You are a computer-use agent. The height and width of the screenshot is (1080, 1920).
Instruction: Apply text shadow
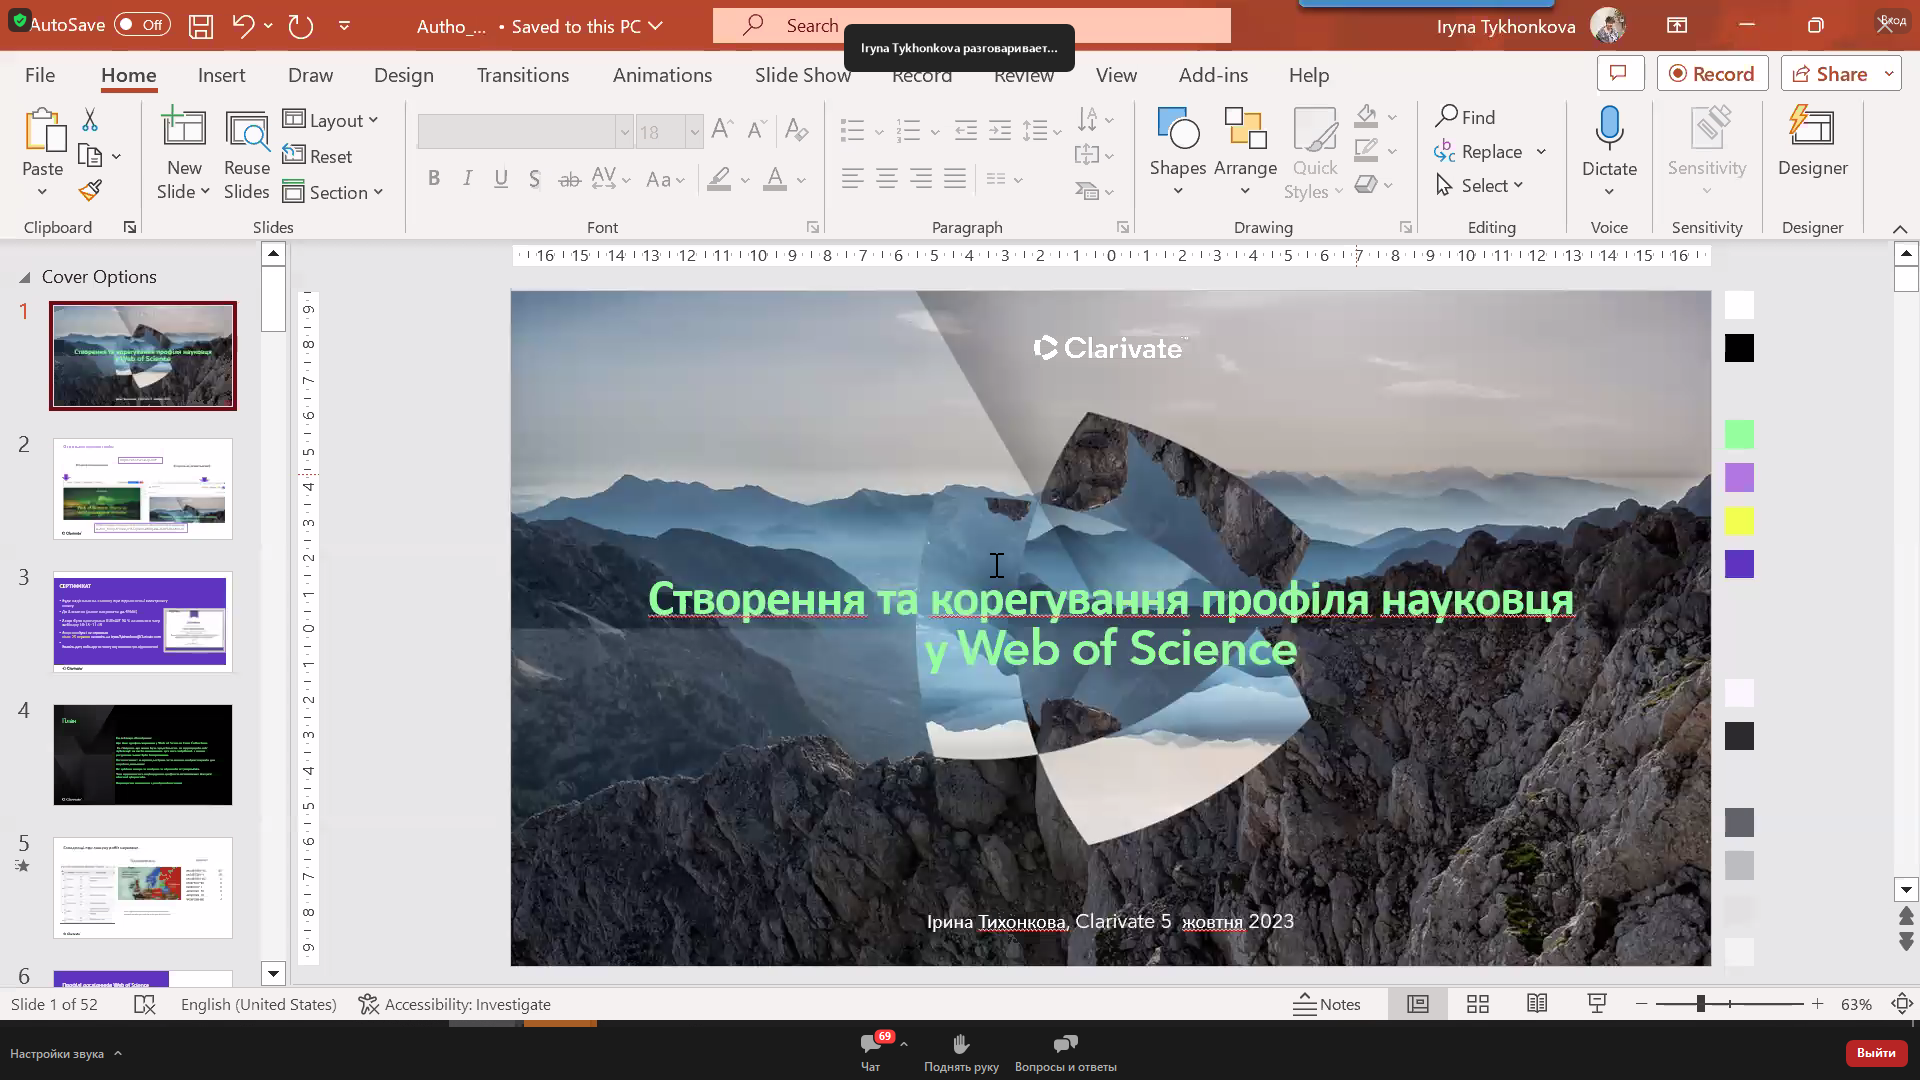(x=535, y=179)
